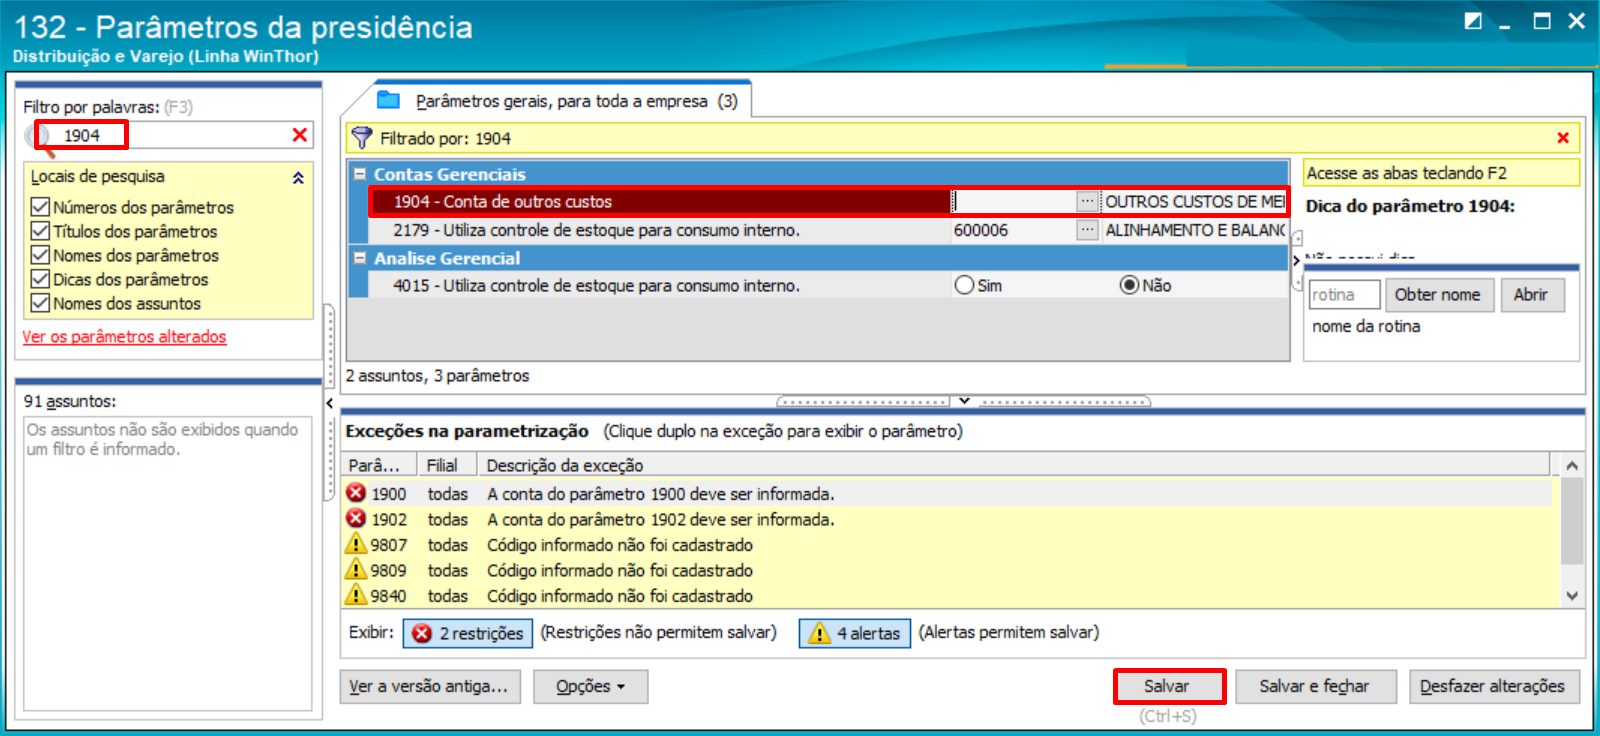Click value field of parameter 1904

pos(1013,201)
